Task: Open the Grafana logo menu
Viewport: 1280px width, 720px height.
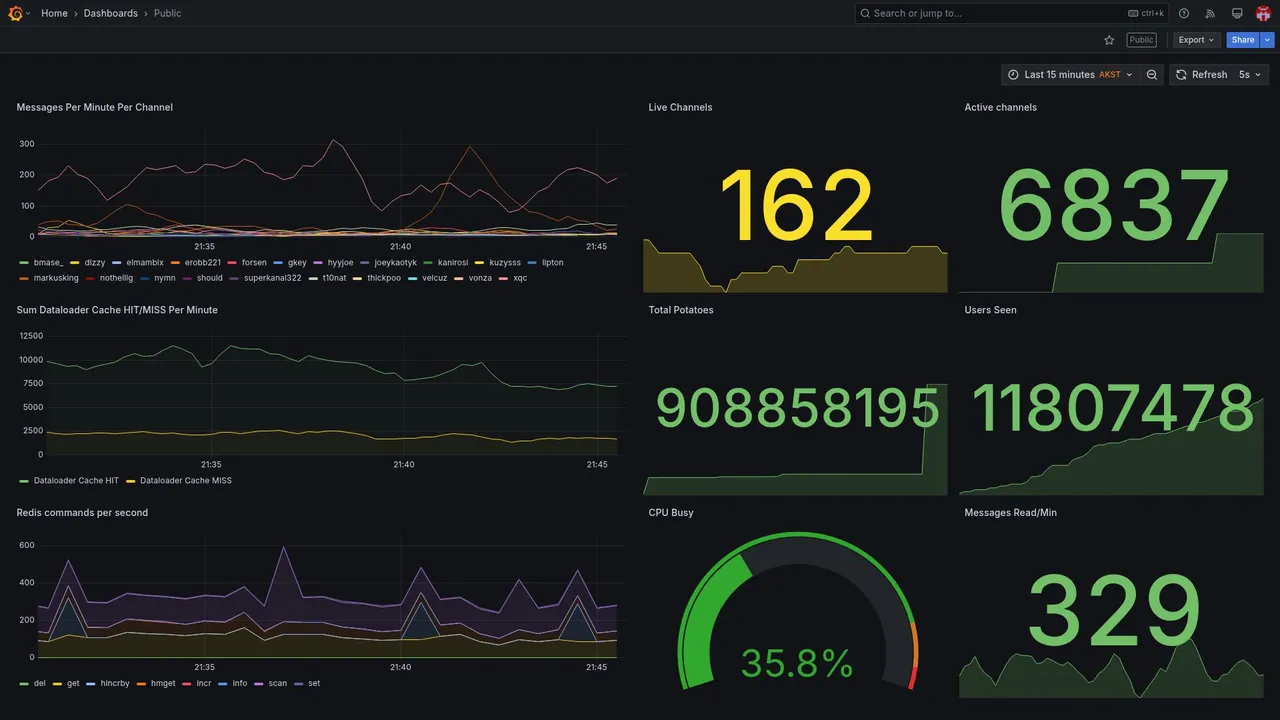Action: [x=15, y=13]
